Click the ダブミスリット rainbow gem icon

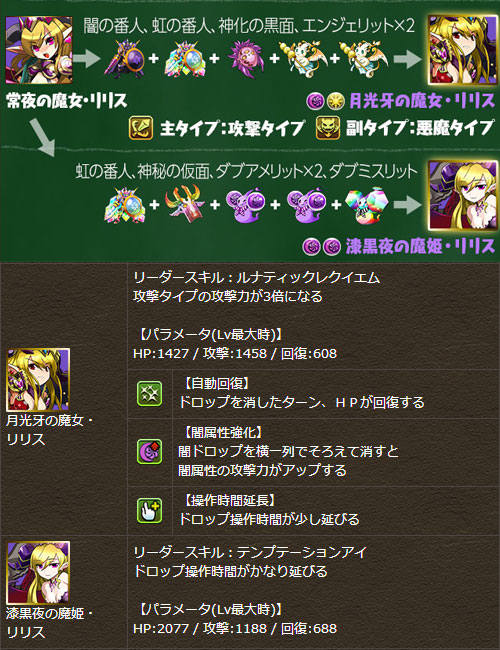(x=365, y=205)
